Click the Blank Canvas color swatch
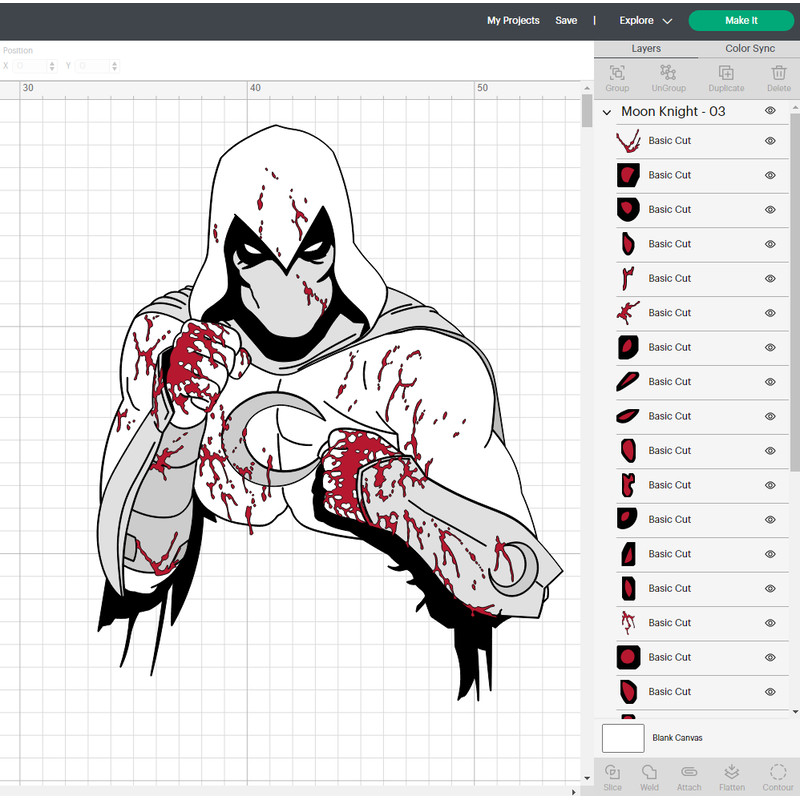This screenshot has width=800, height=800. [622, 738]
